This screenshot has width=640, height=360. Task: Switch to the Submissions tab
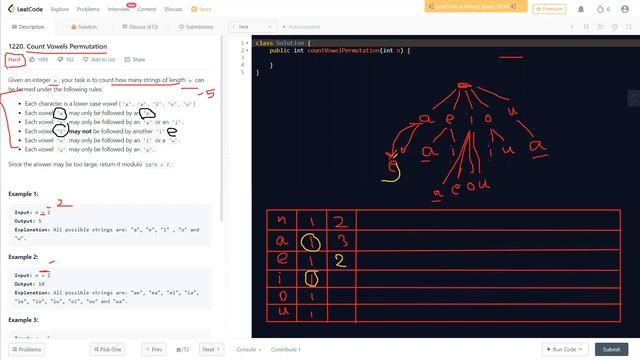pos(196,27)
